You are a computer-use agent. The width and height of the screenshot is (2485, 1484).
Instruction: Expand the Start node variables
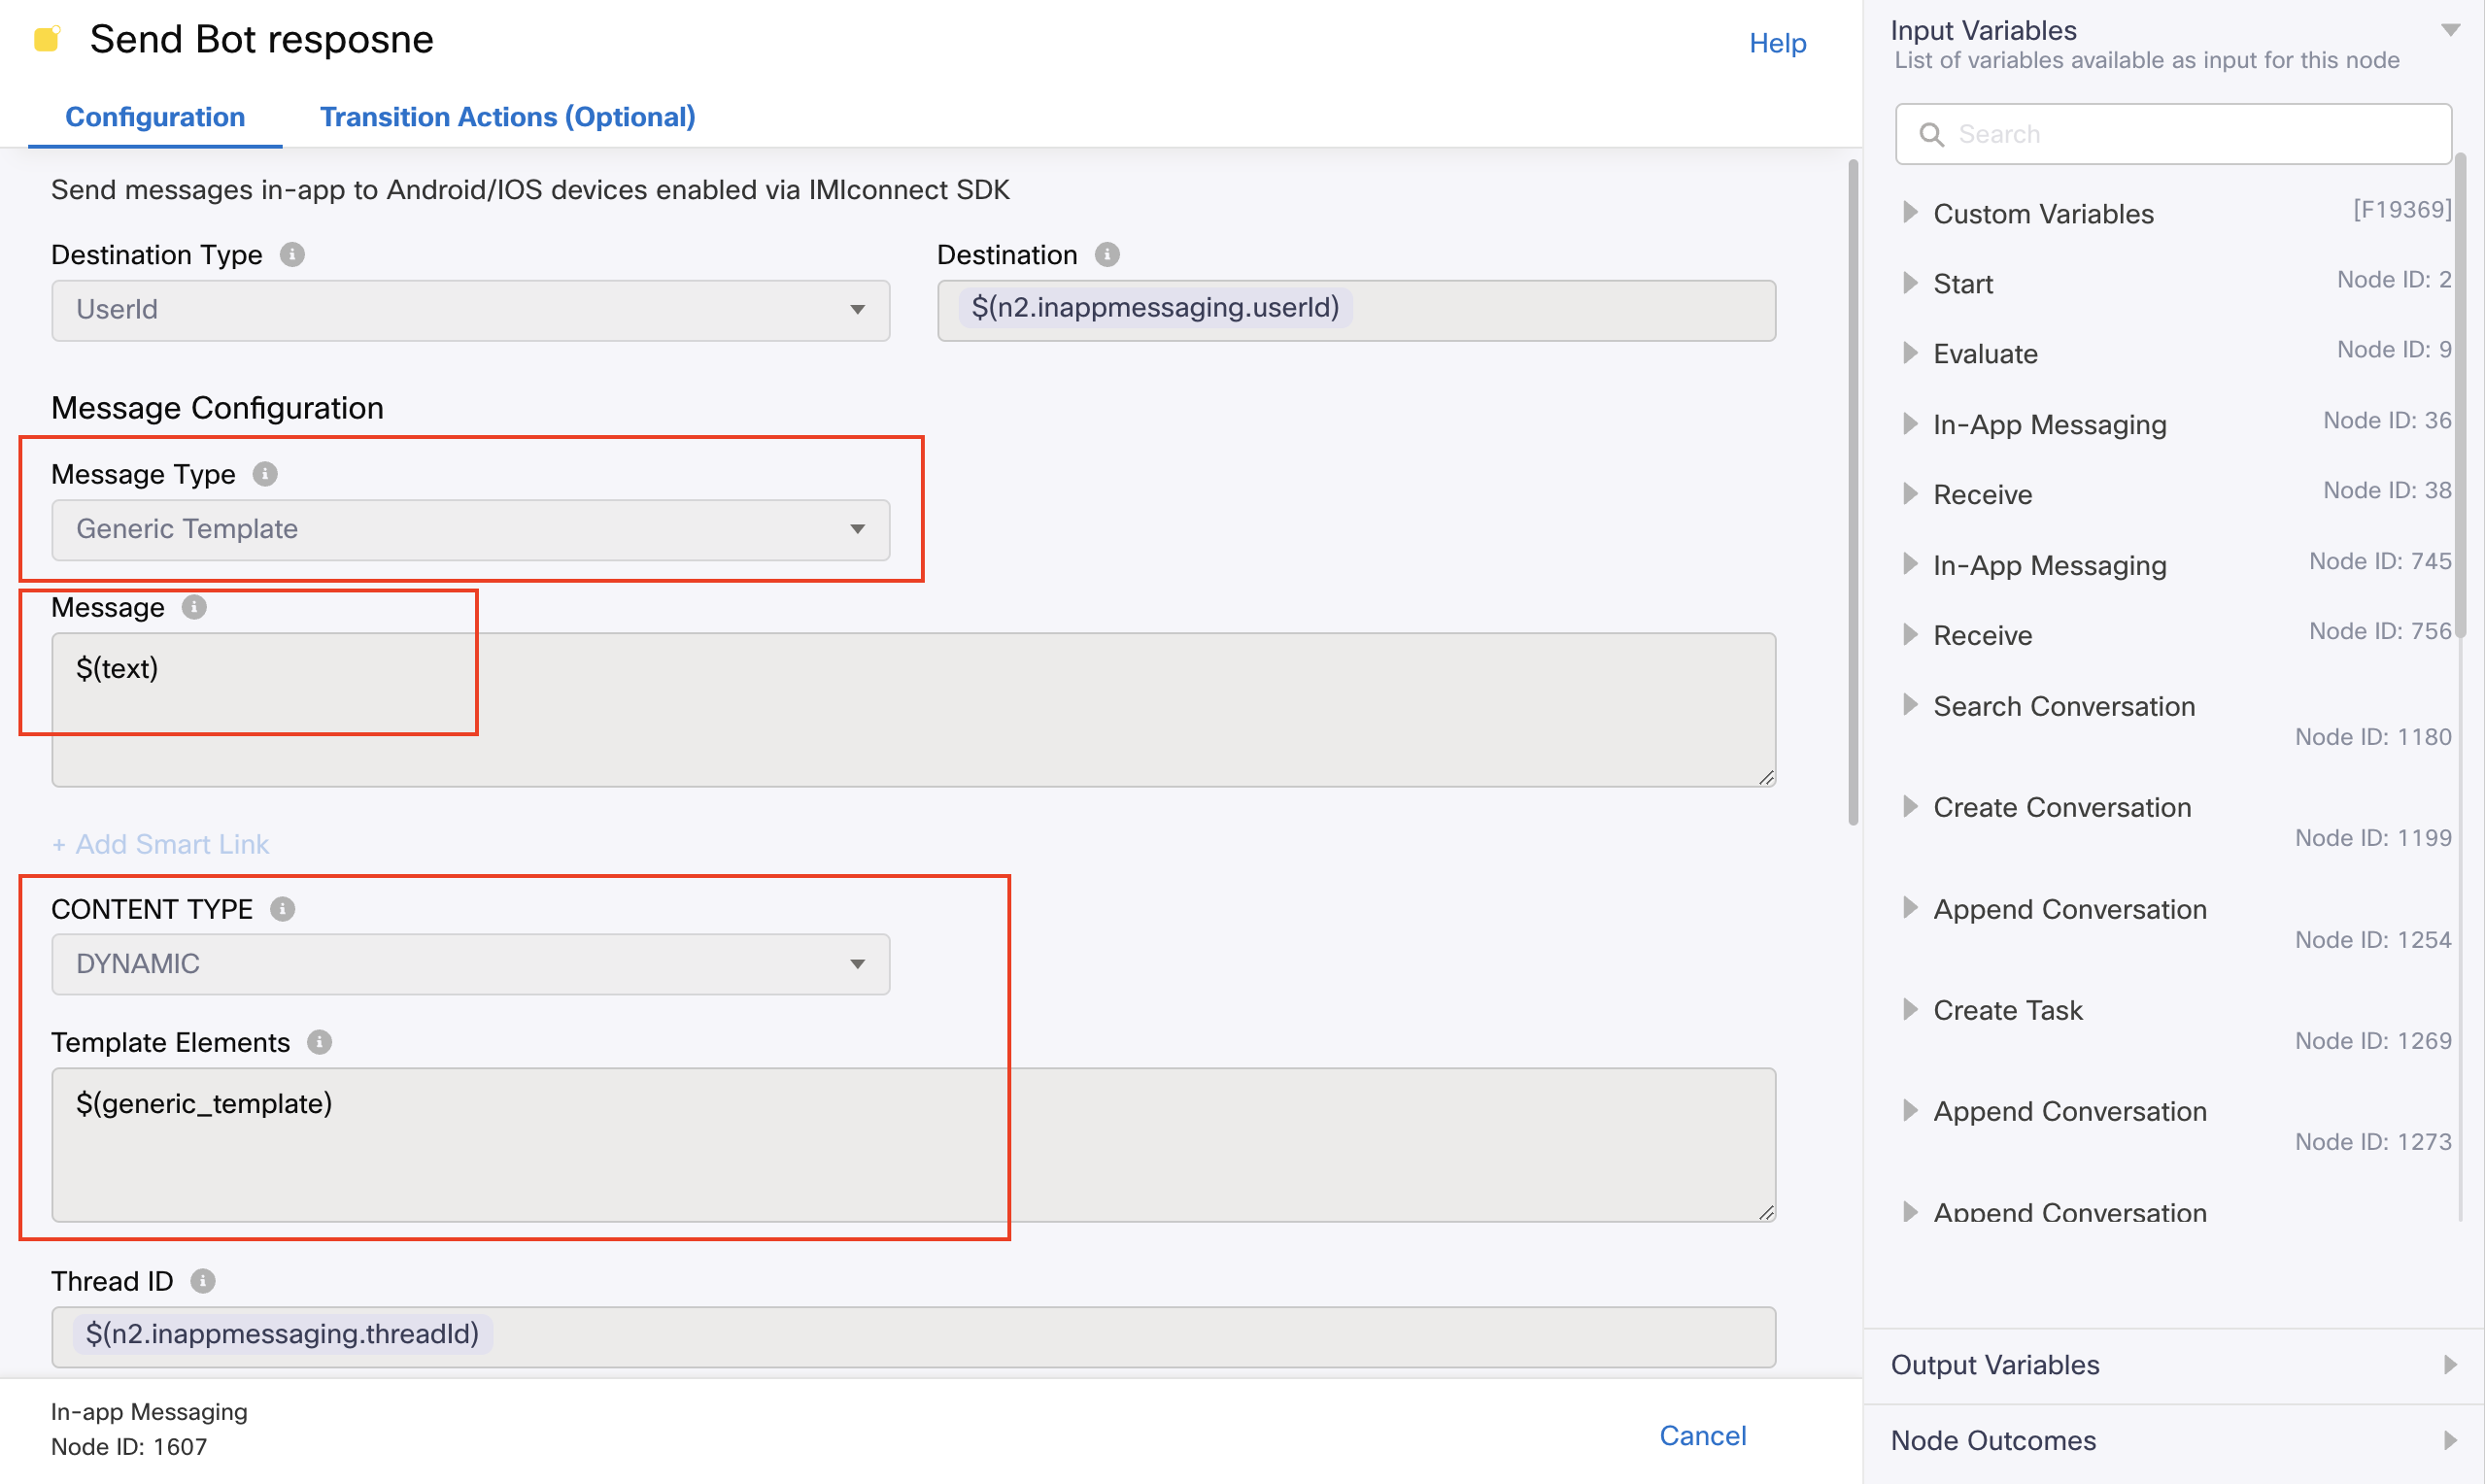click(x=1910, y=283)
